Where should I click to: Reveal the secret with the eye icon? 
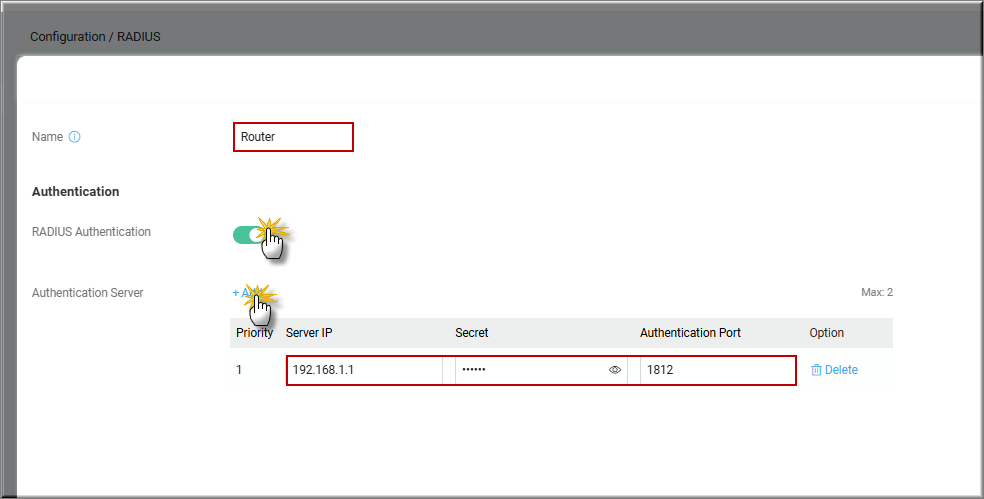(615, 370)
